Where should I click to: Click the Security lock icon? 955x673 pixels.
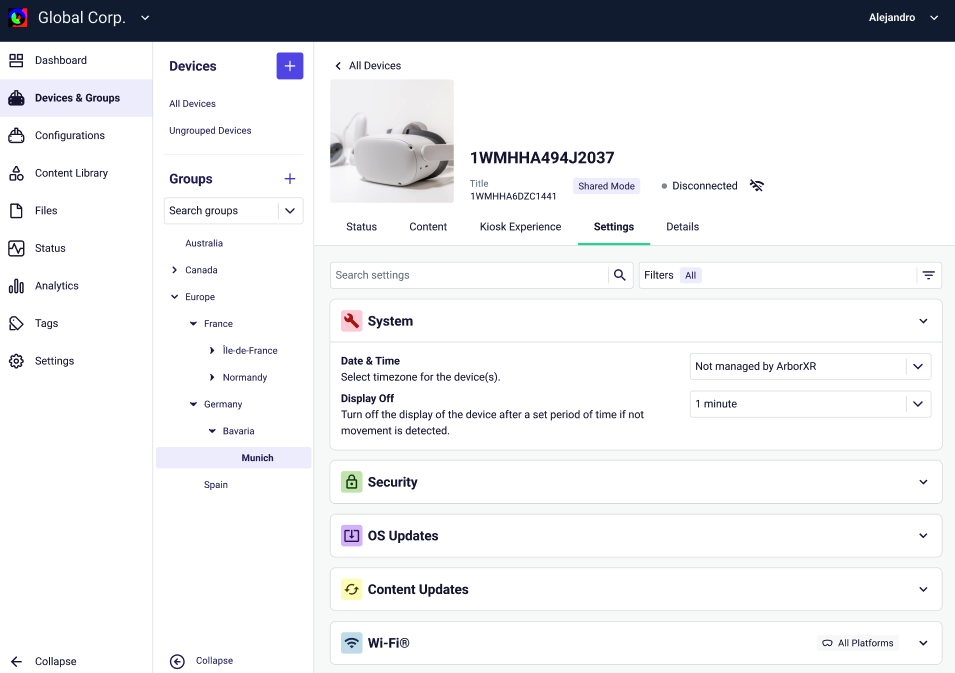351,482
